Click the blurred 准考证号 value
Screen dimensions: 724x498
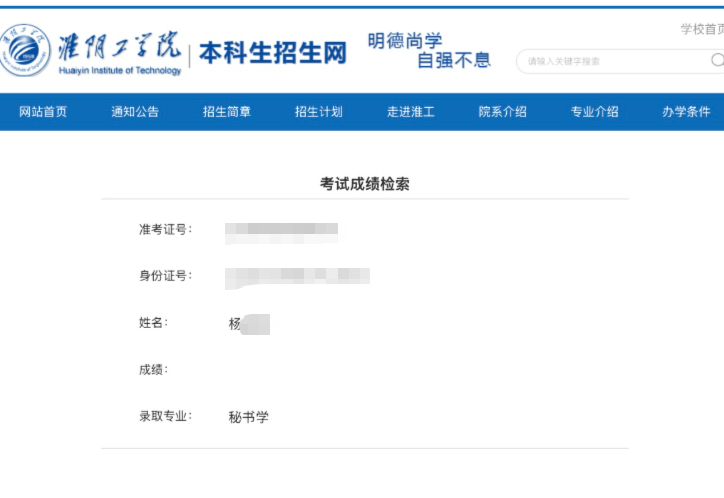point(281,231)
